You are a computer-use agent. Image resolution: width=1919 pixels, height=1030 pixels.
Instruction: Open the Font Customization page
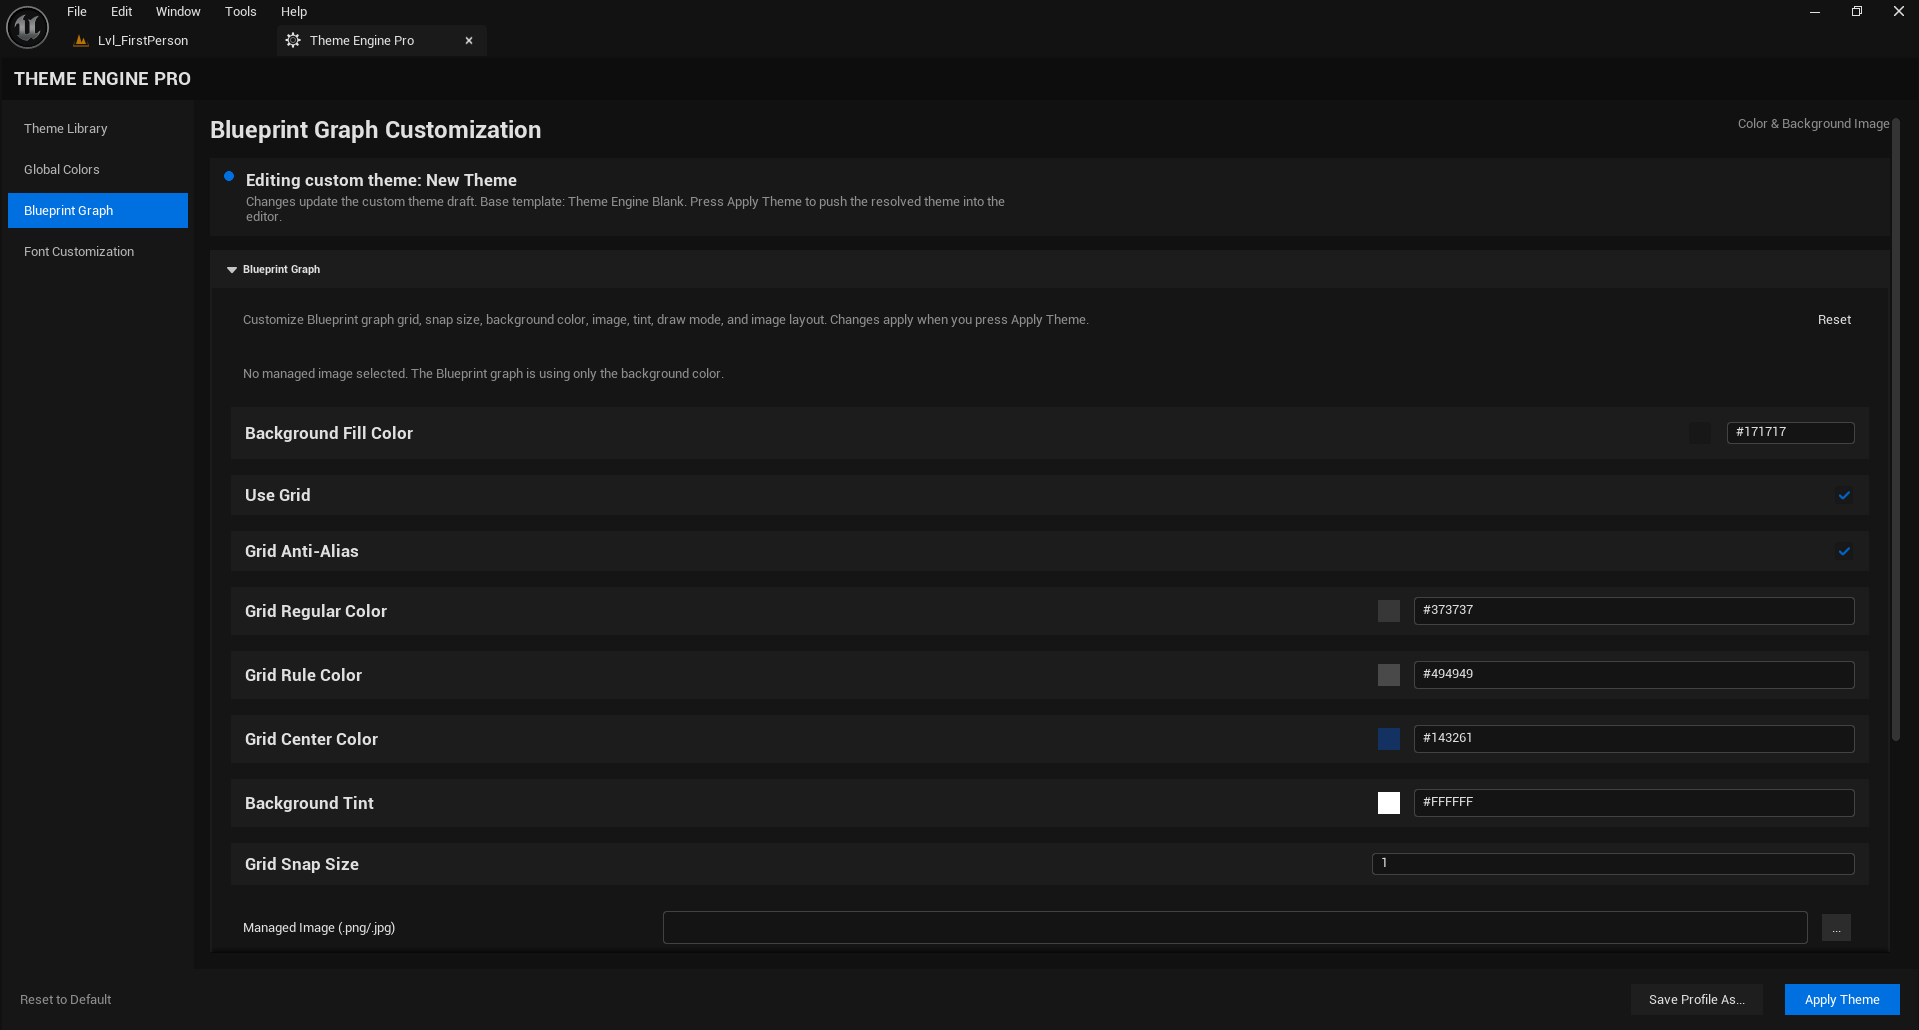coord(98,252)
